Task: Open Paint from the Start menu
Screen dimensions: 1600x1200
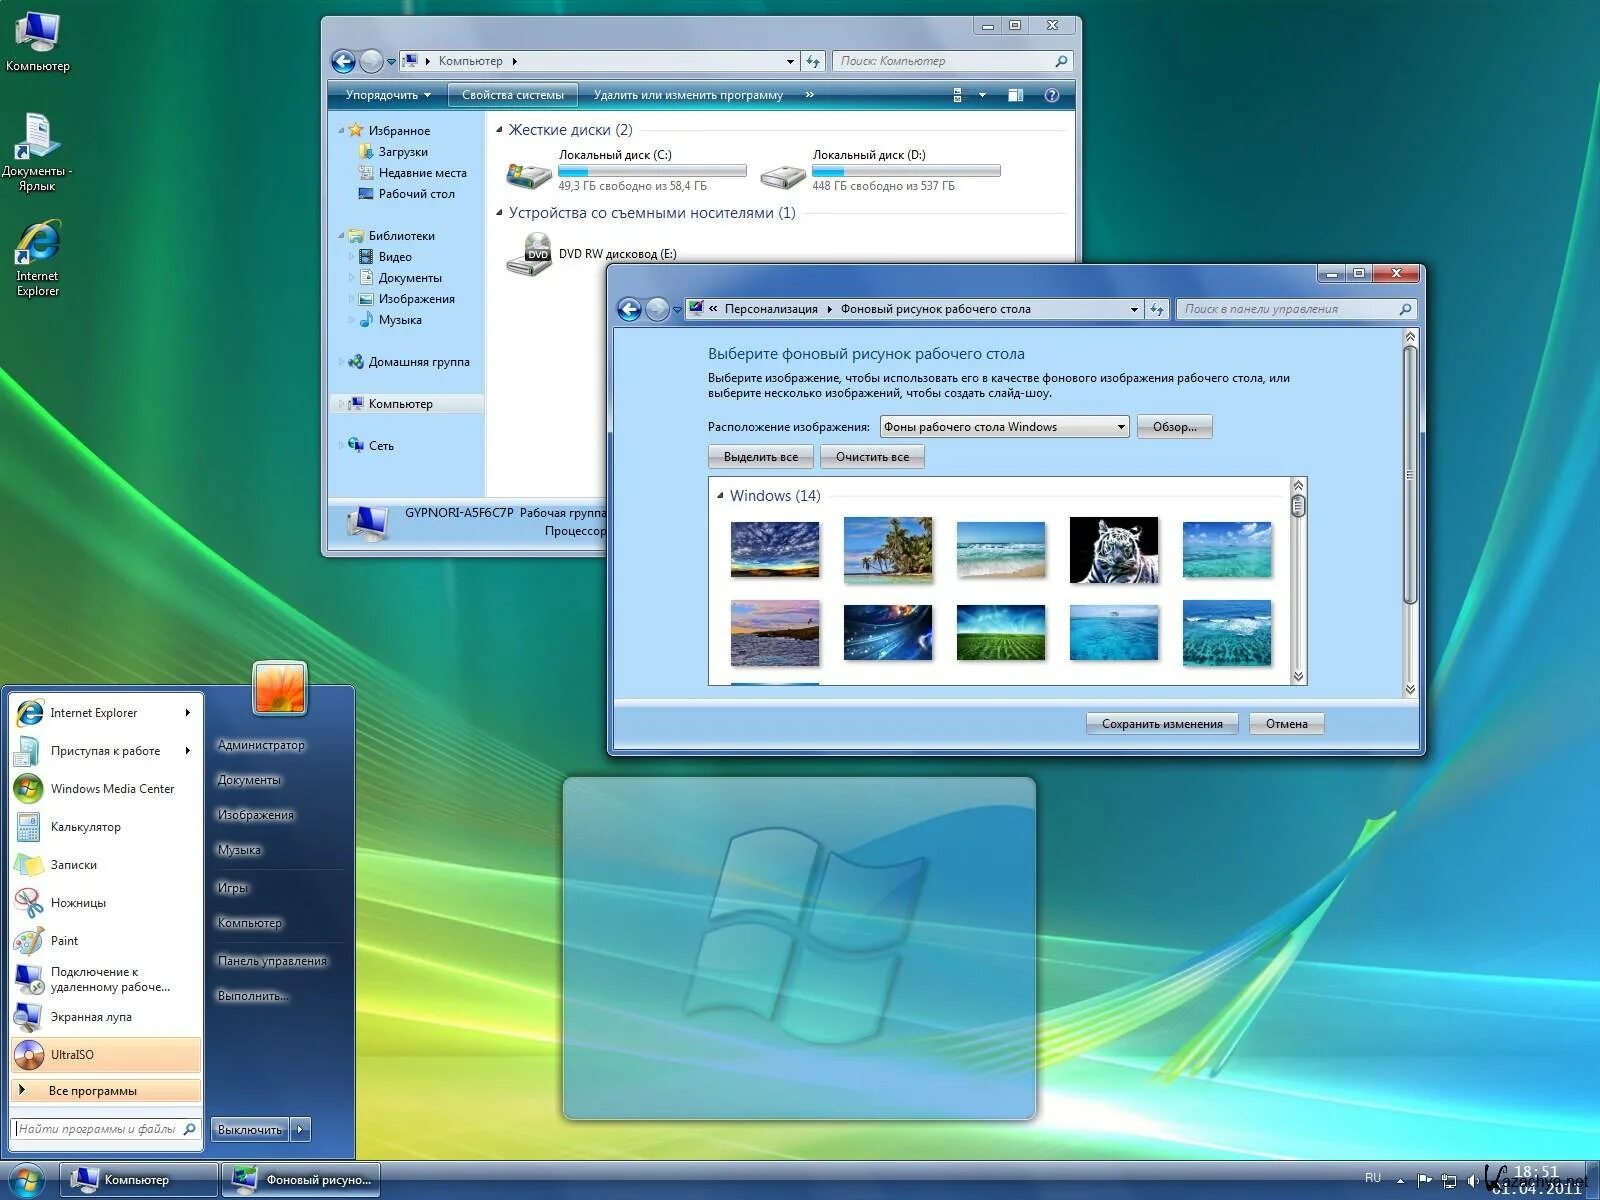Action: coord(106,941)
